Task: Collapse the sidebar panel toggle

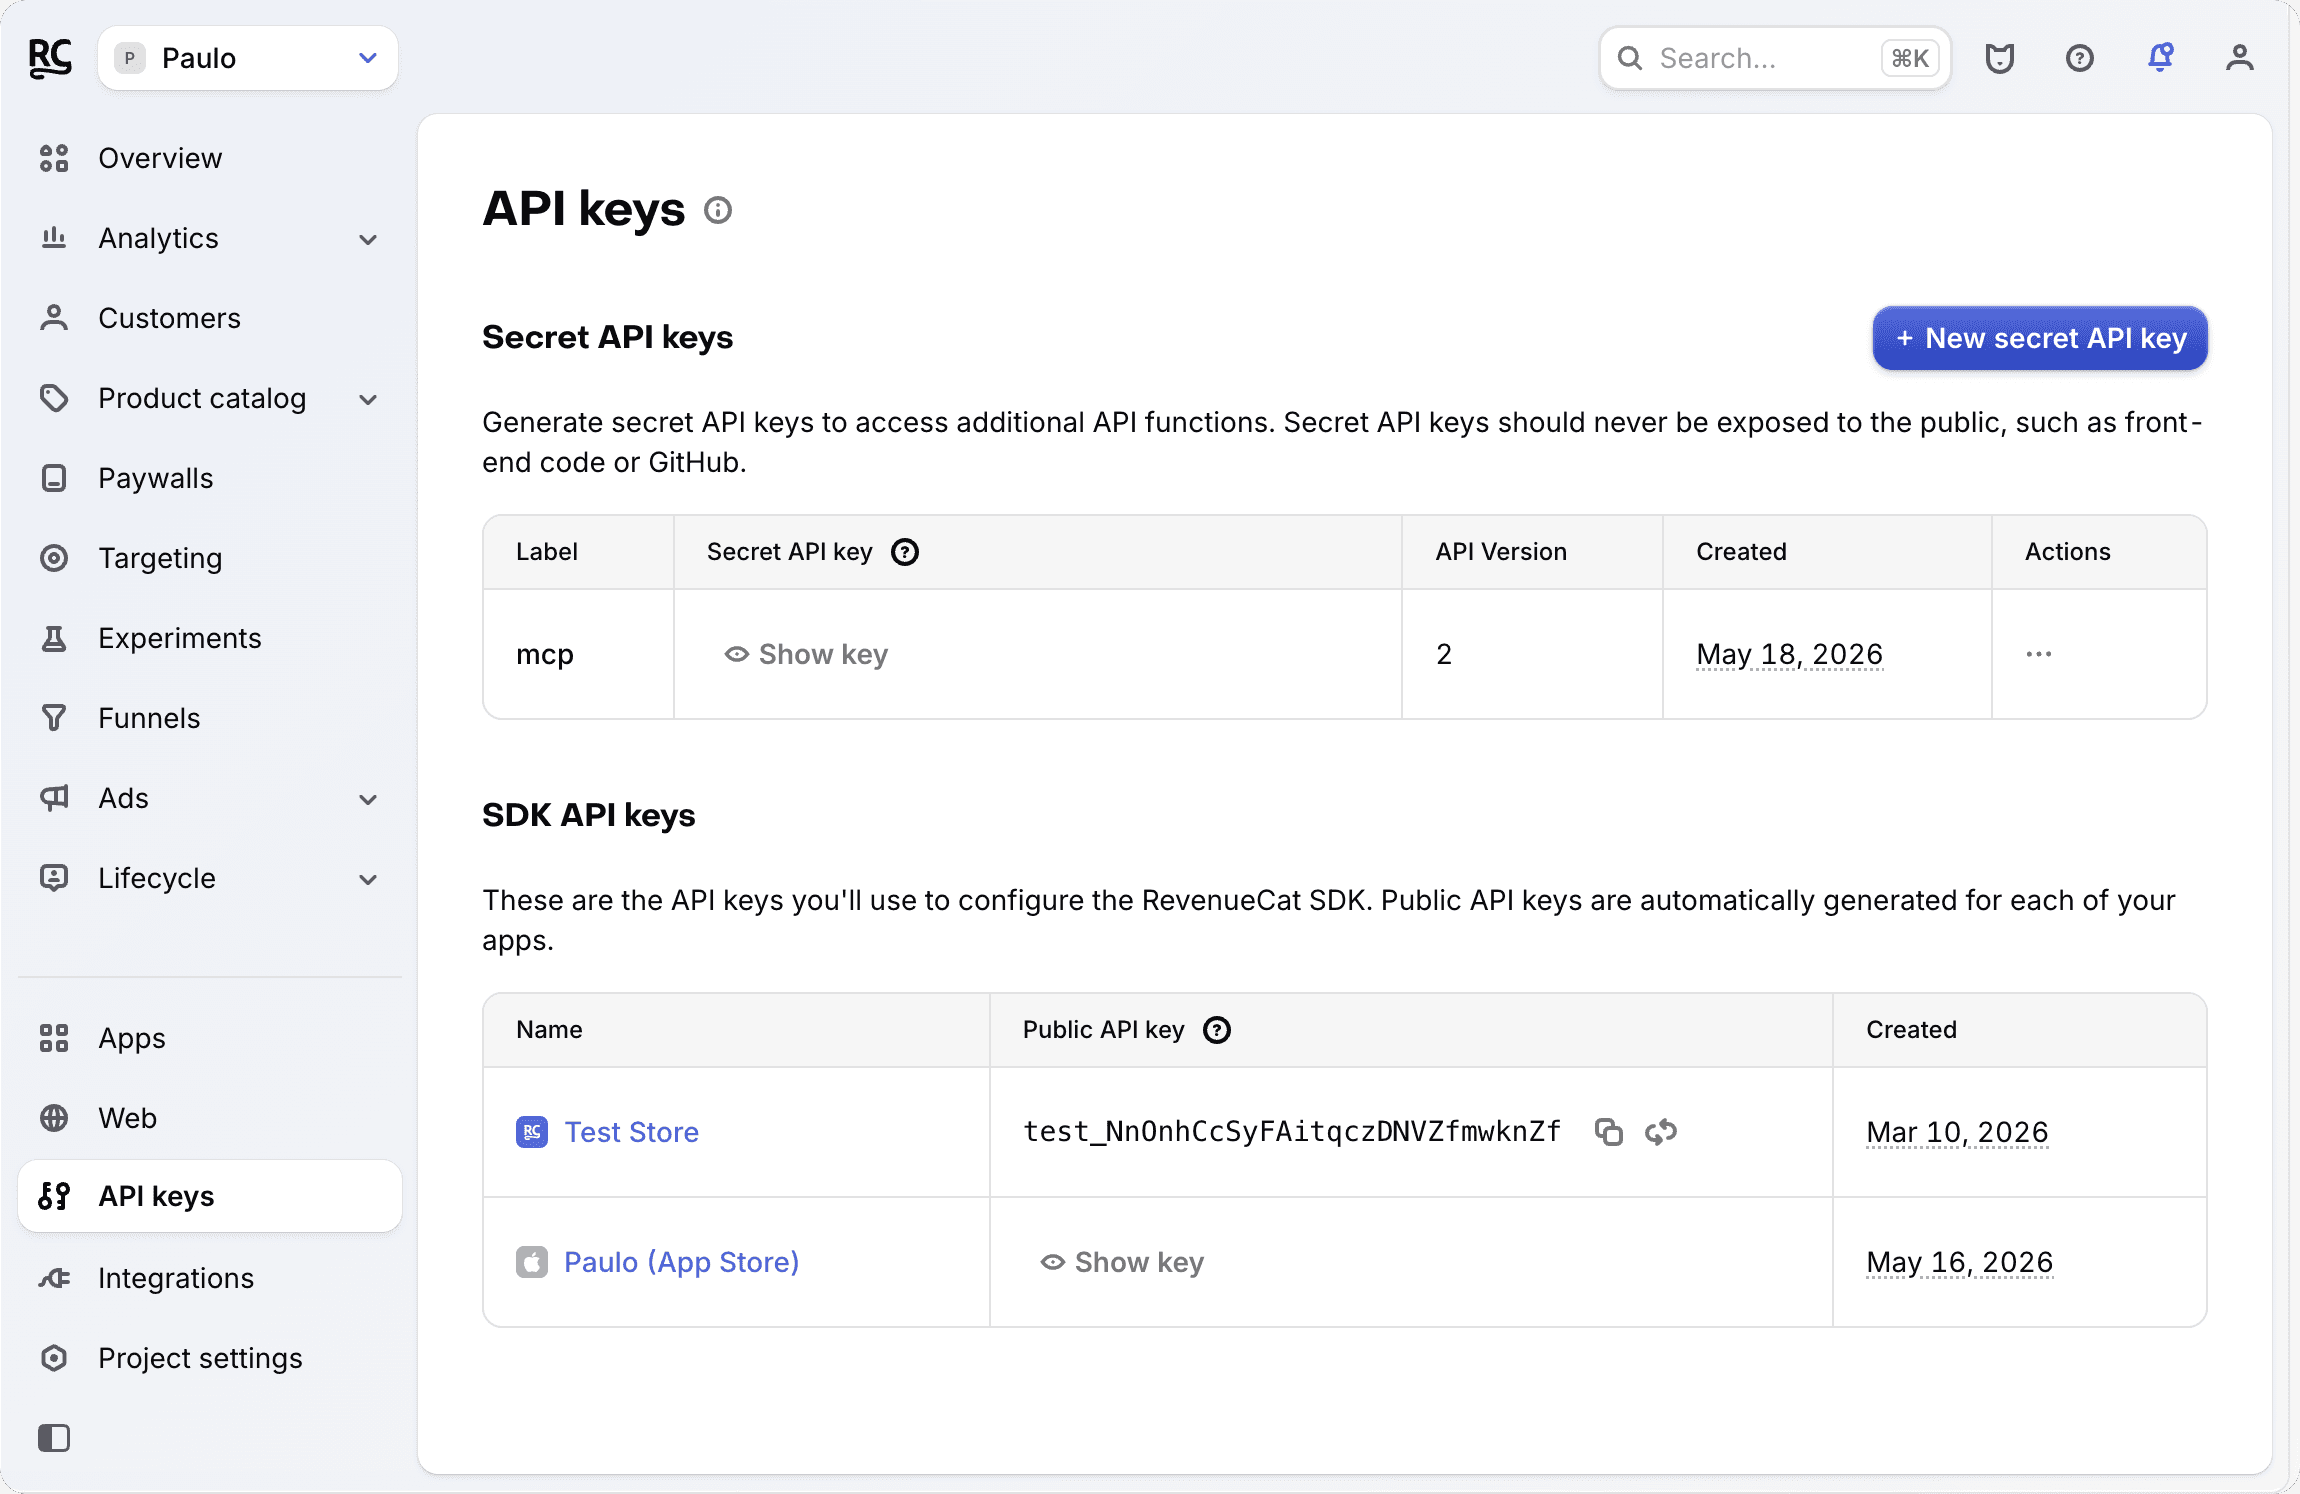Action: tap(54, 1438)
